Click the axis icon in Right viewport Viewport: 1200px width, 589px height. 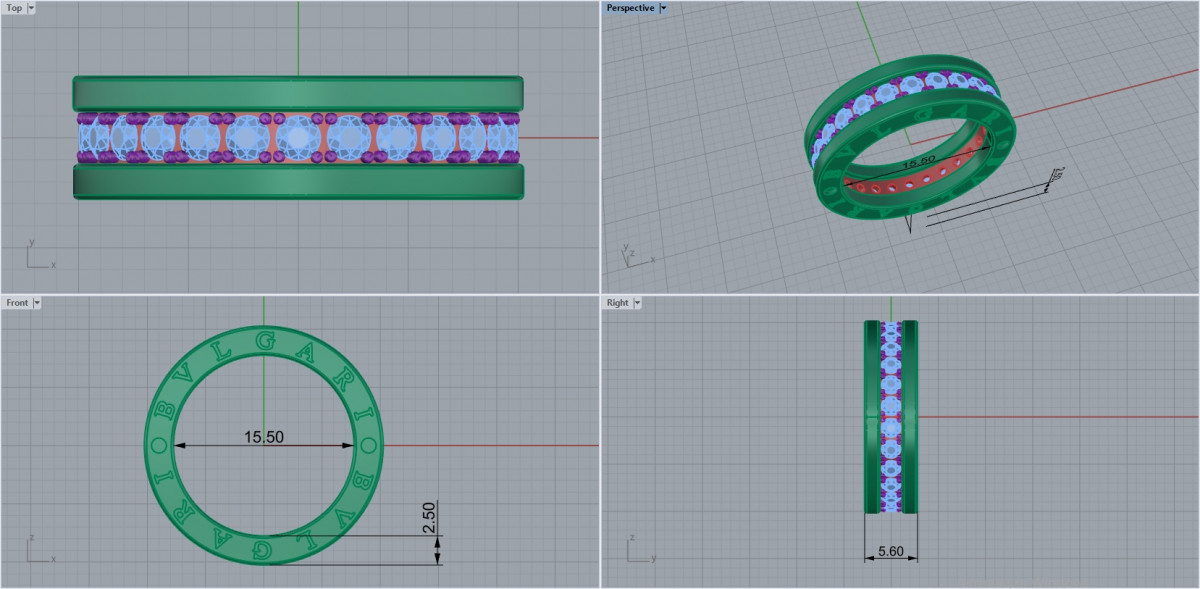640,549
